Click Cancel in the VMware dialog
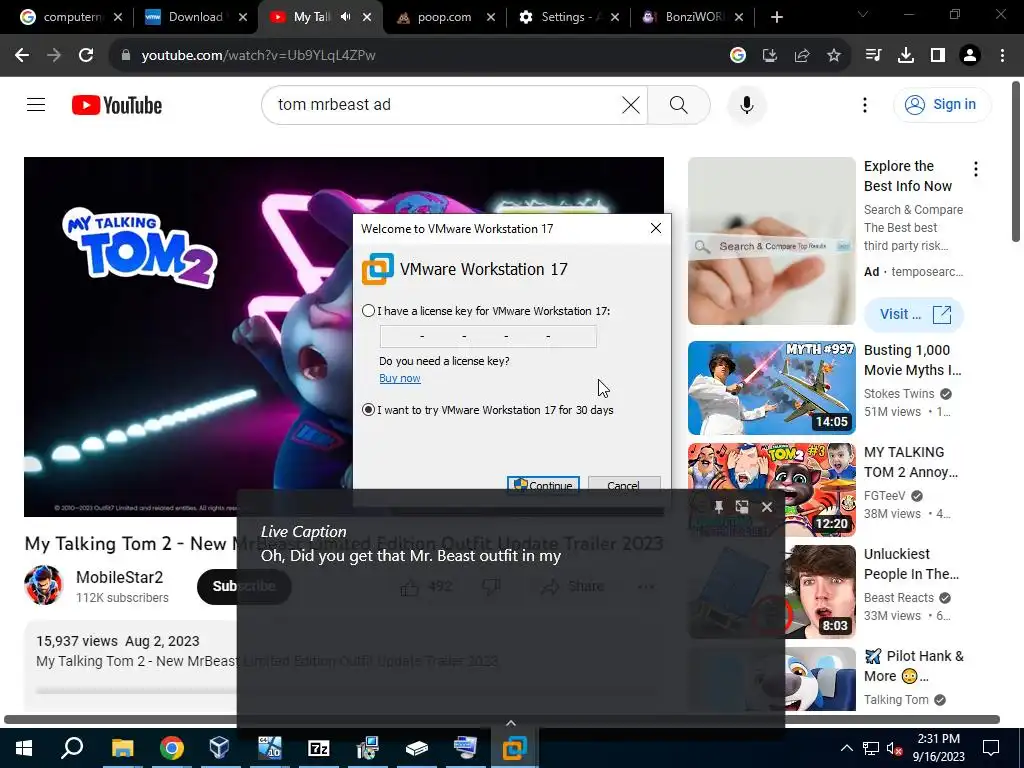The height and width of the screenshot is (768, 1024). tap(624, 484)
